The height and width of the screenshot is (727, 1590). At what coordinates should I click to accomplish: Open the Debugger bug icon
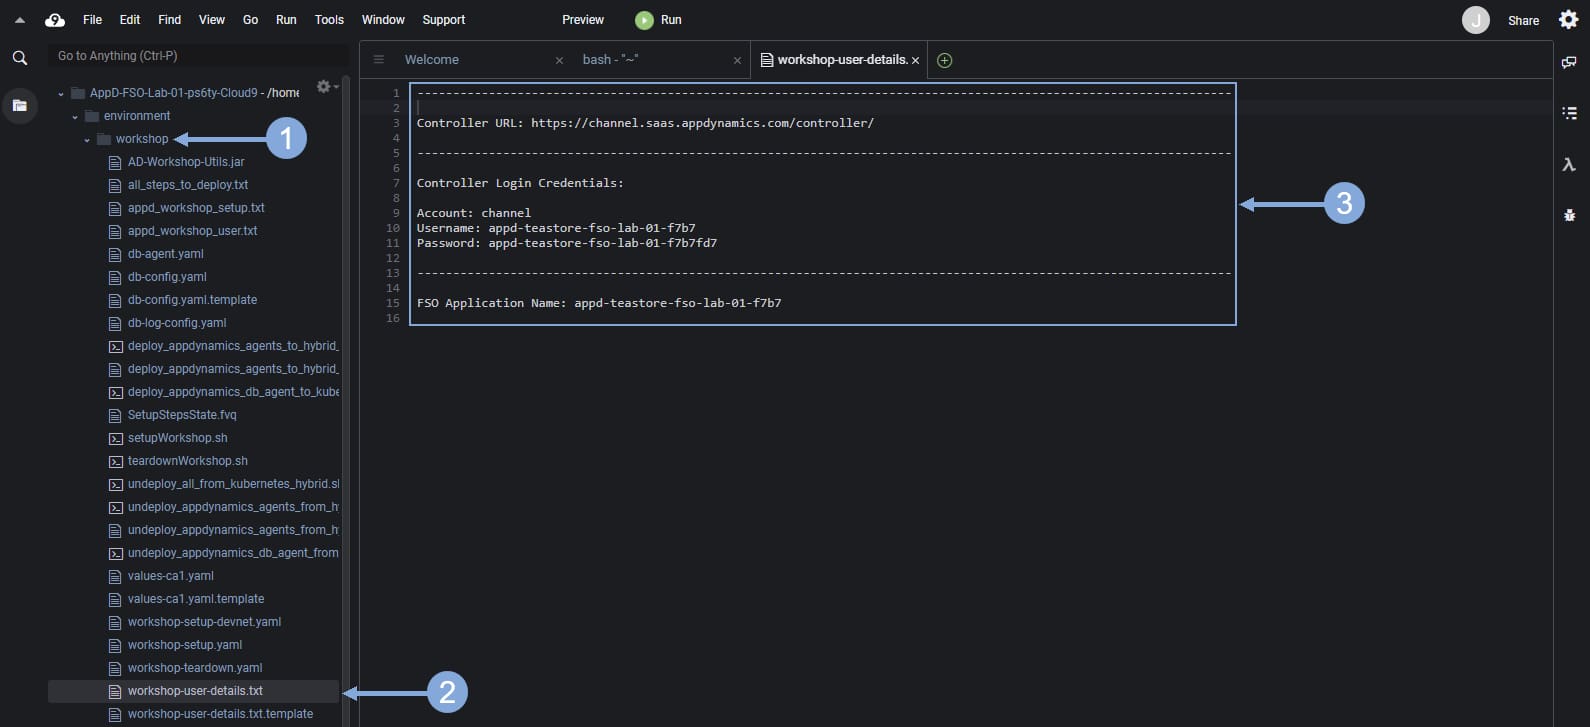[1569, 215]
